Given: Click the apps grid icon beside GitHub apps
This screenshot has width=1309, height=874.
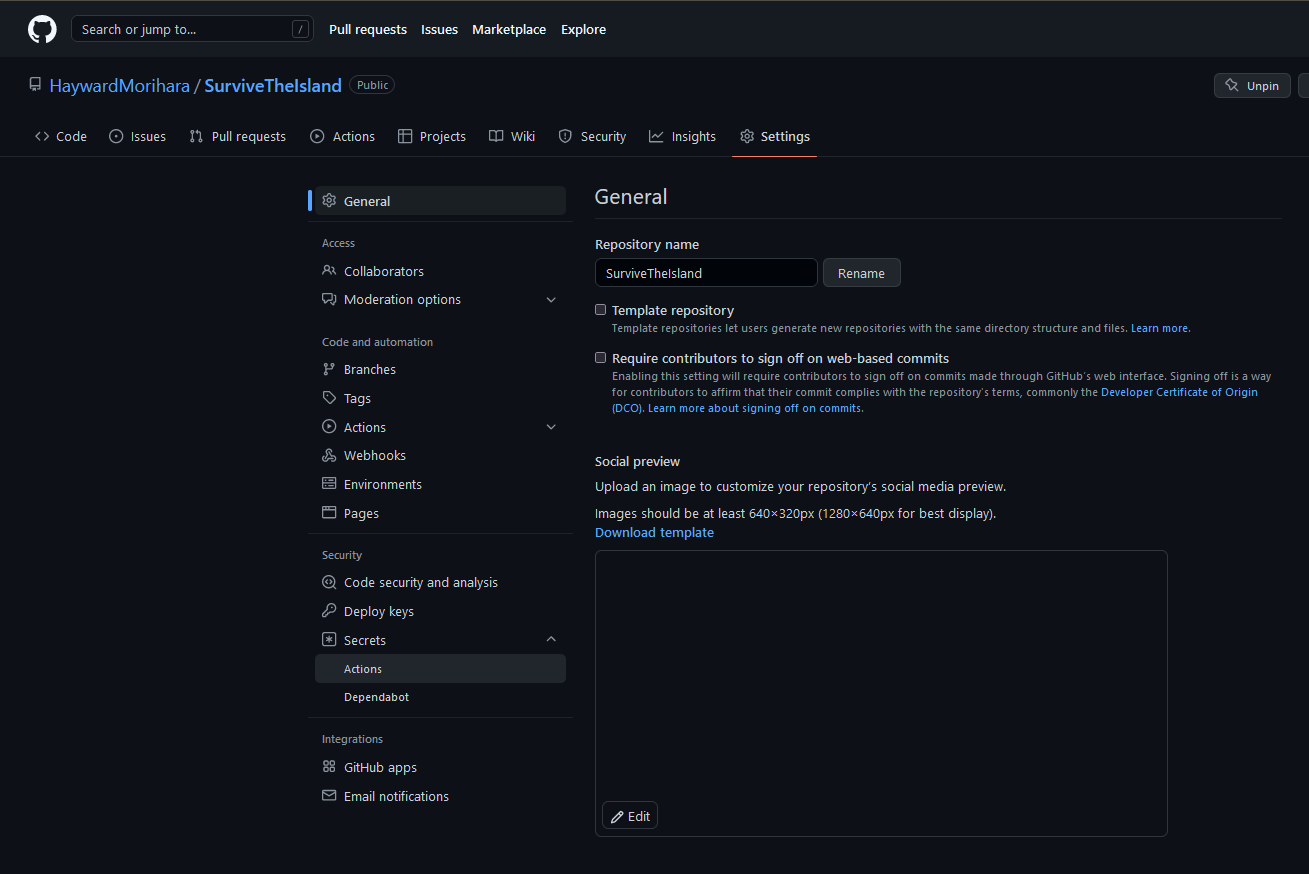Looking at the screenshot, I should coord(329,767).
